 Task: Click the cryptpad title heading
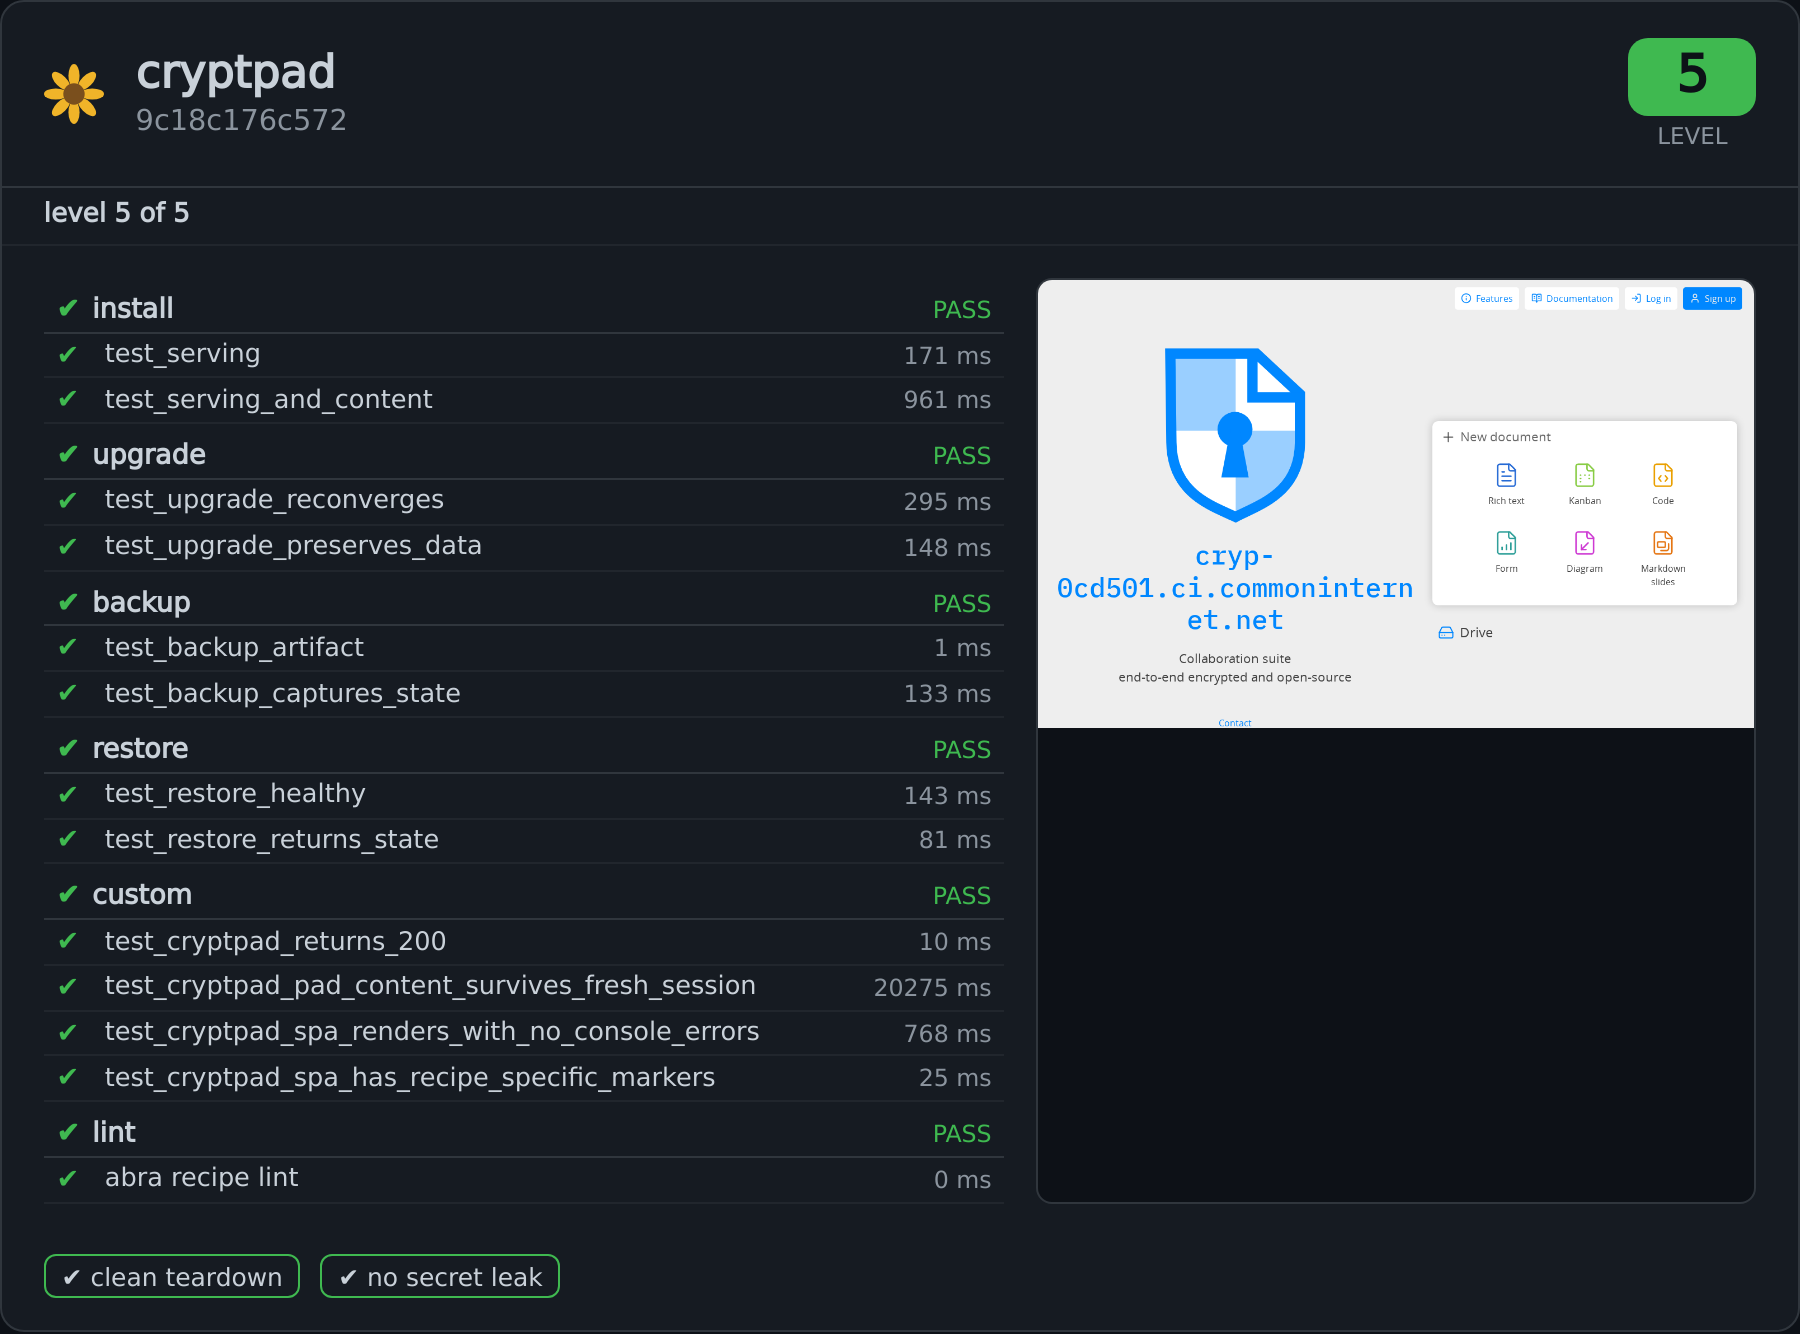click(236, 73)
